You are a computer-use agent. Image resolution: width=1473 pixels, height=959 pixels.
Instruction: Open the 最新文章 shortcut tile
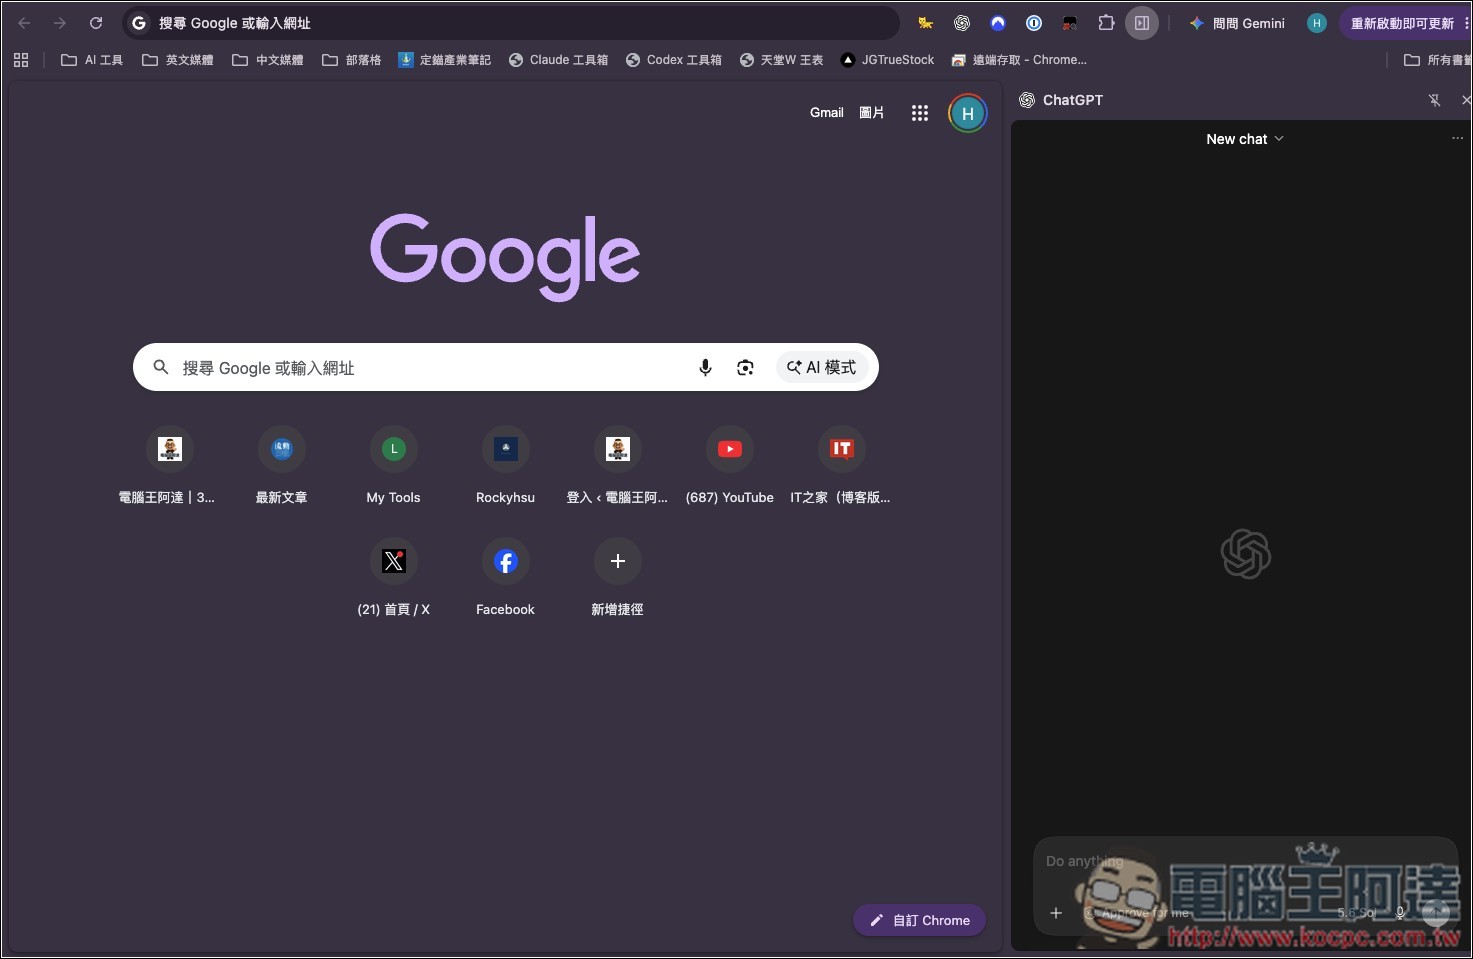pos(282,466)
